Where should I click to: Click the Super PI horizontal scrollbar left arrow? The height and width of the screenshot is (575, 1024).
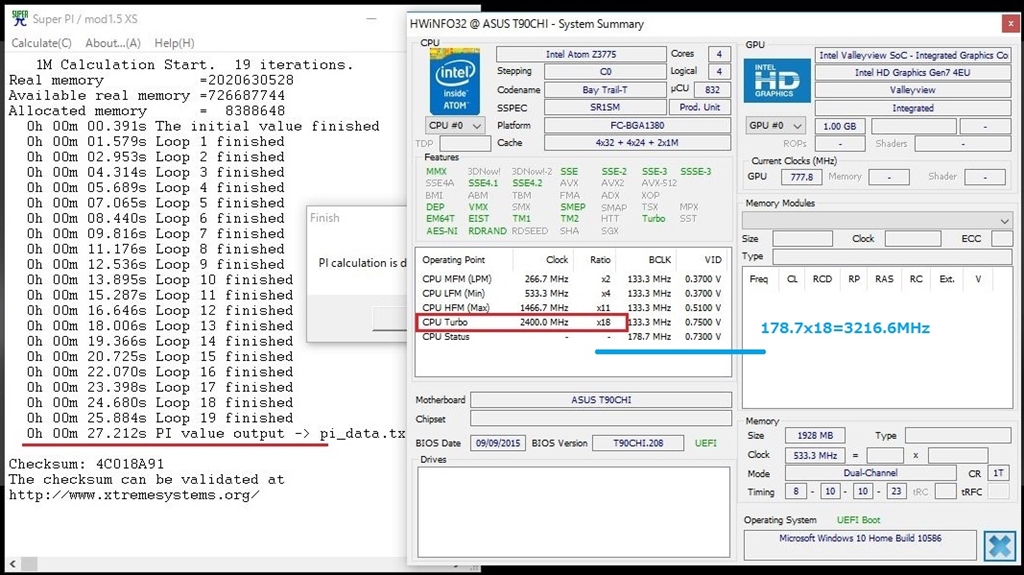pyautogui.click(x=12, y=563)
